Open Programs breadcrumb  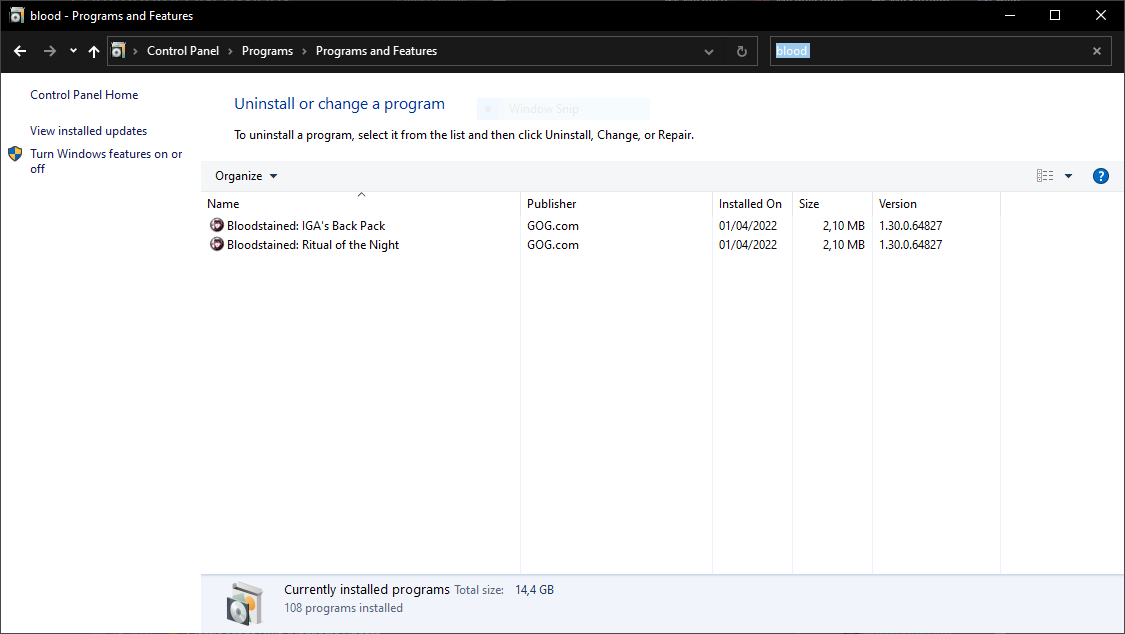point(268,51)
